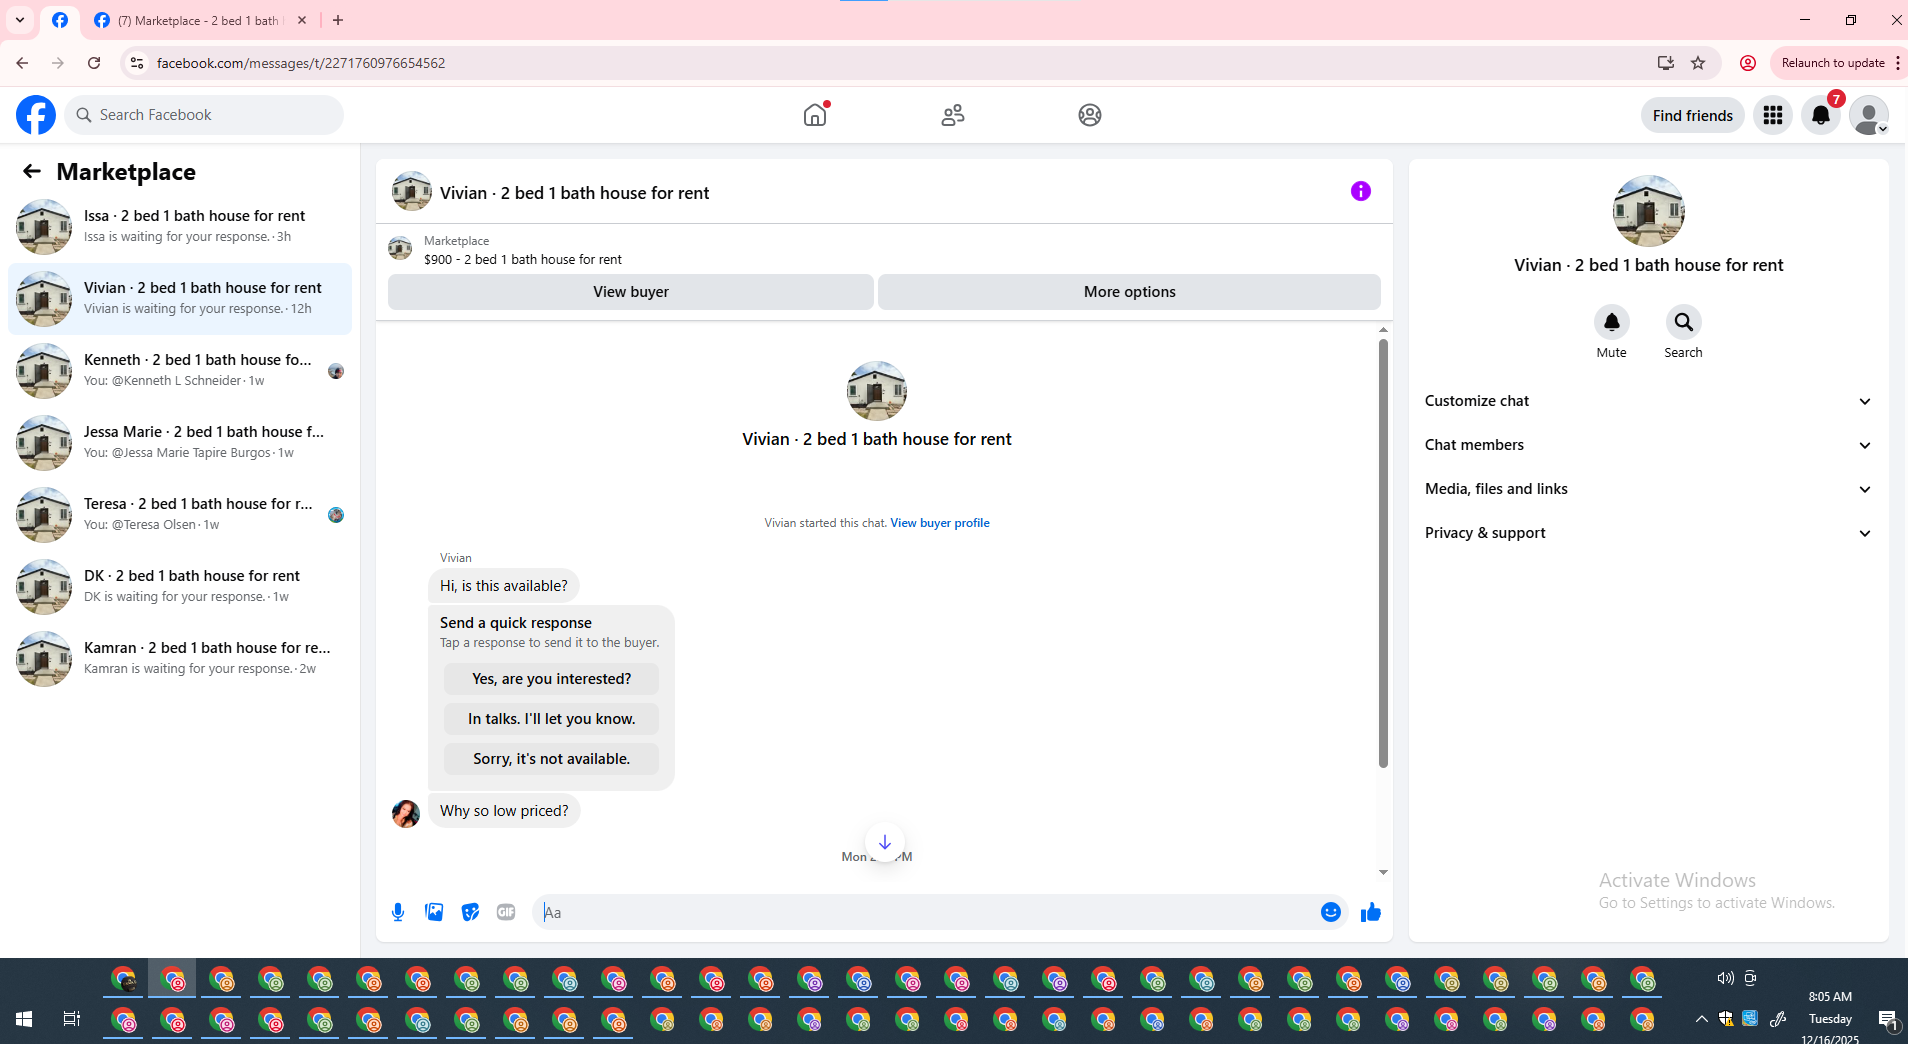Open Windows Task View
1908x1044 pixels.
(71, 1019)
